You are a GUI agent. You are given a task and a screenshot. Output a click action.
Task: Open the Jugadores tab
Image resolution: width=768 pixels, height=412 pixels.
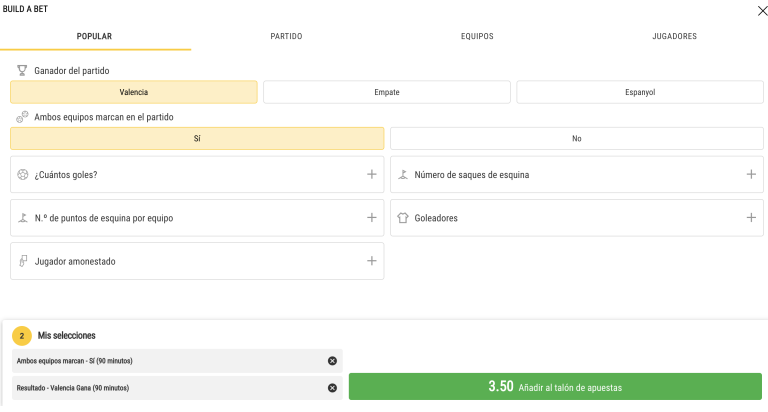674,36
